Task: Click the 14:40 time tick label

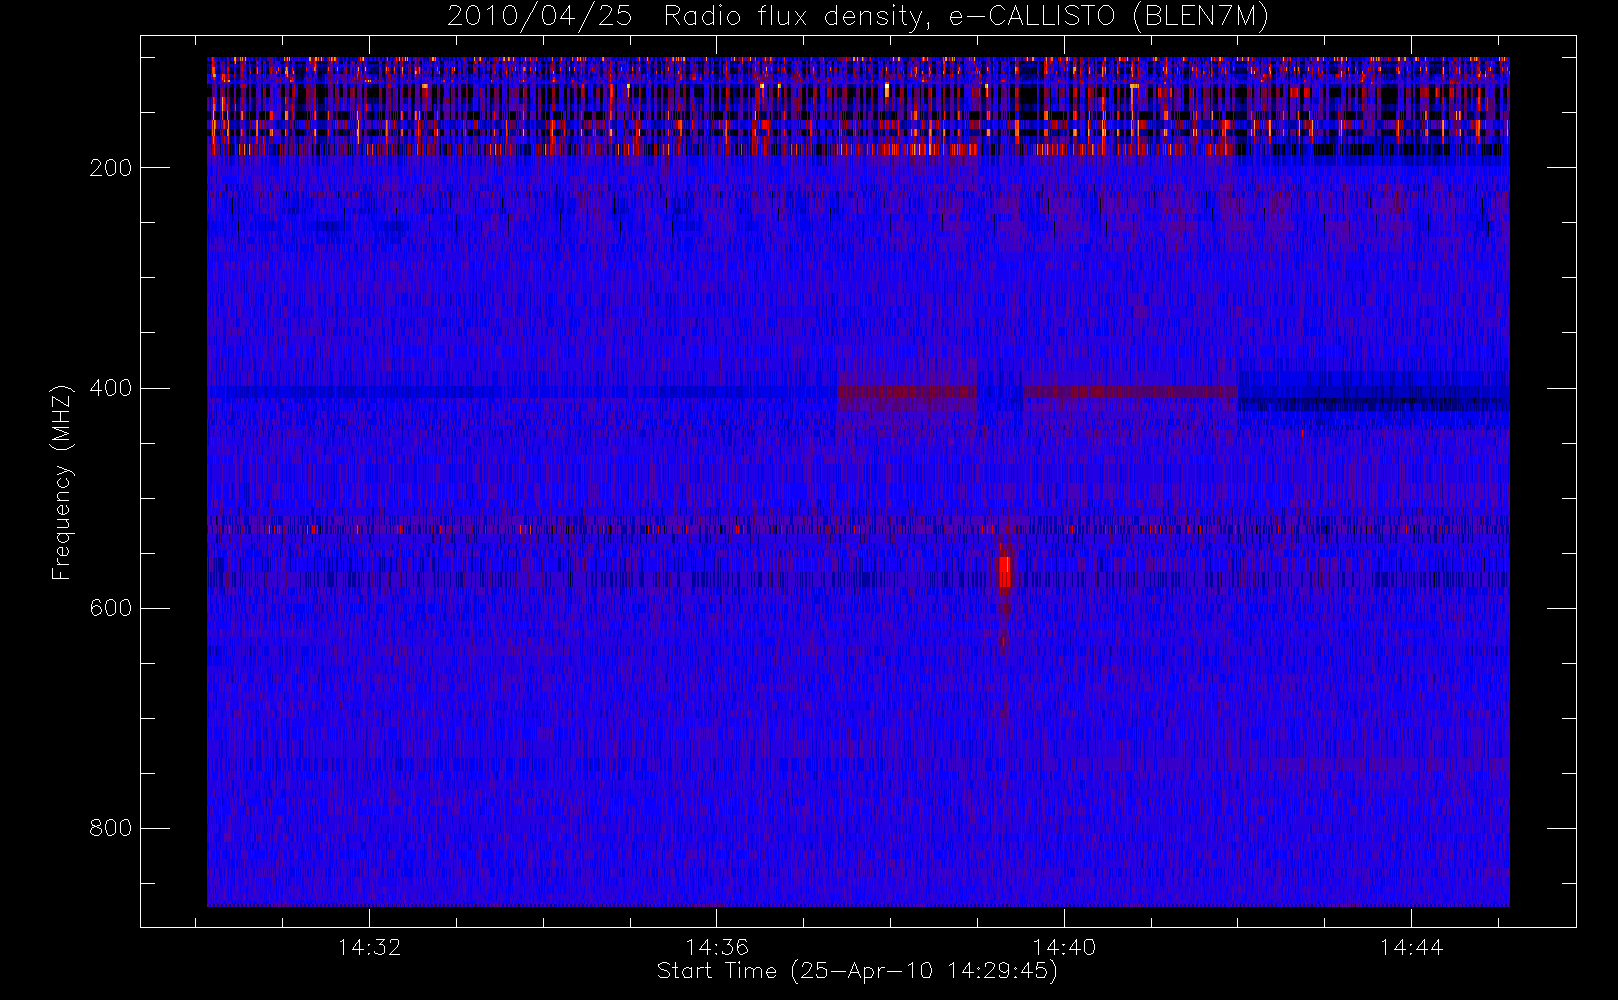Action: [x=1064, y=947]
